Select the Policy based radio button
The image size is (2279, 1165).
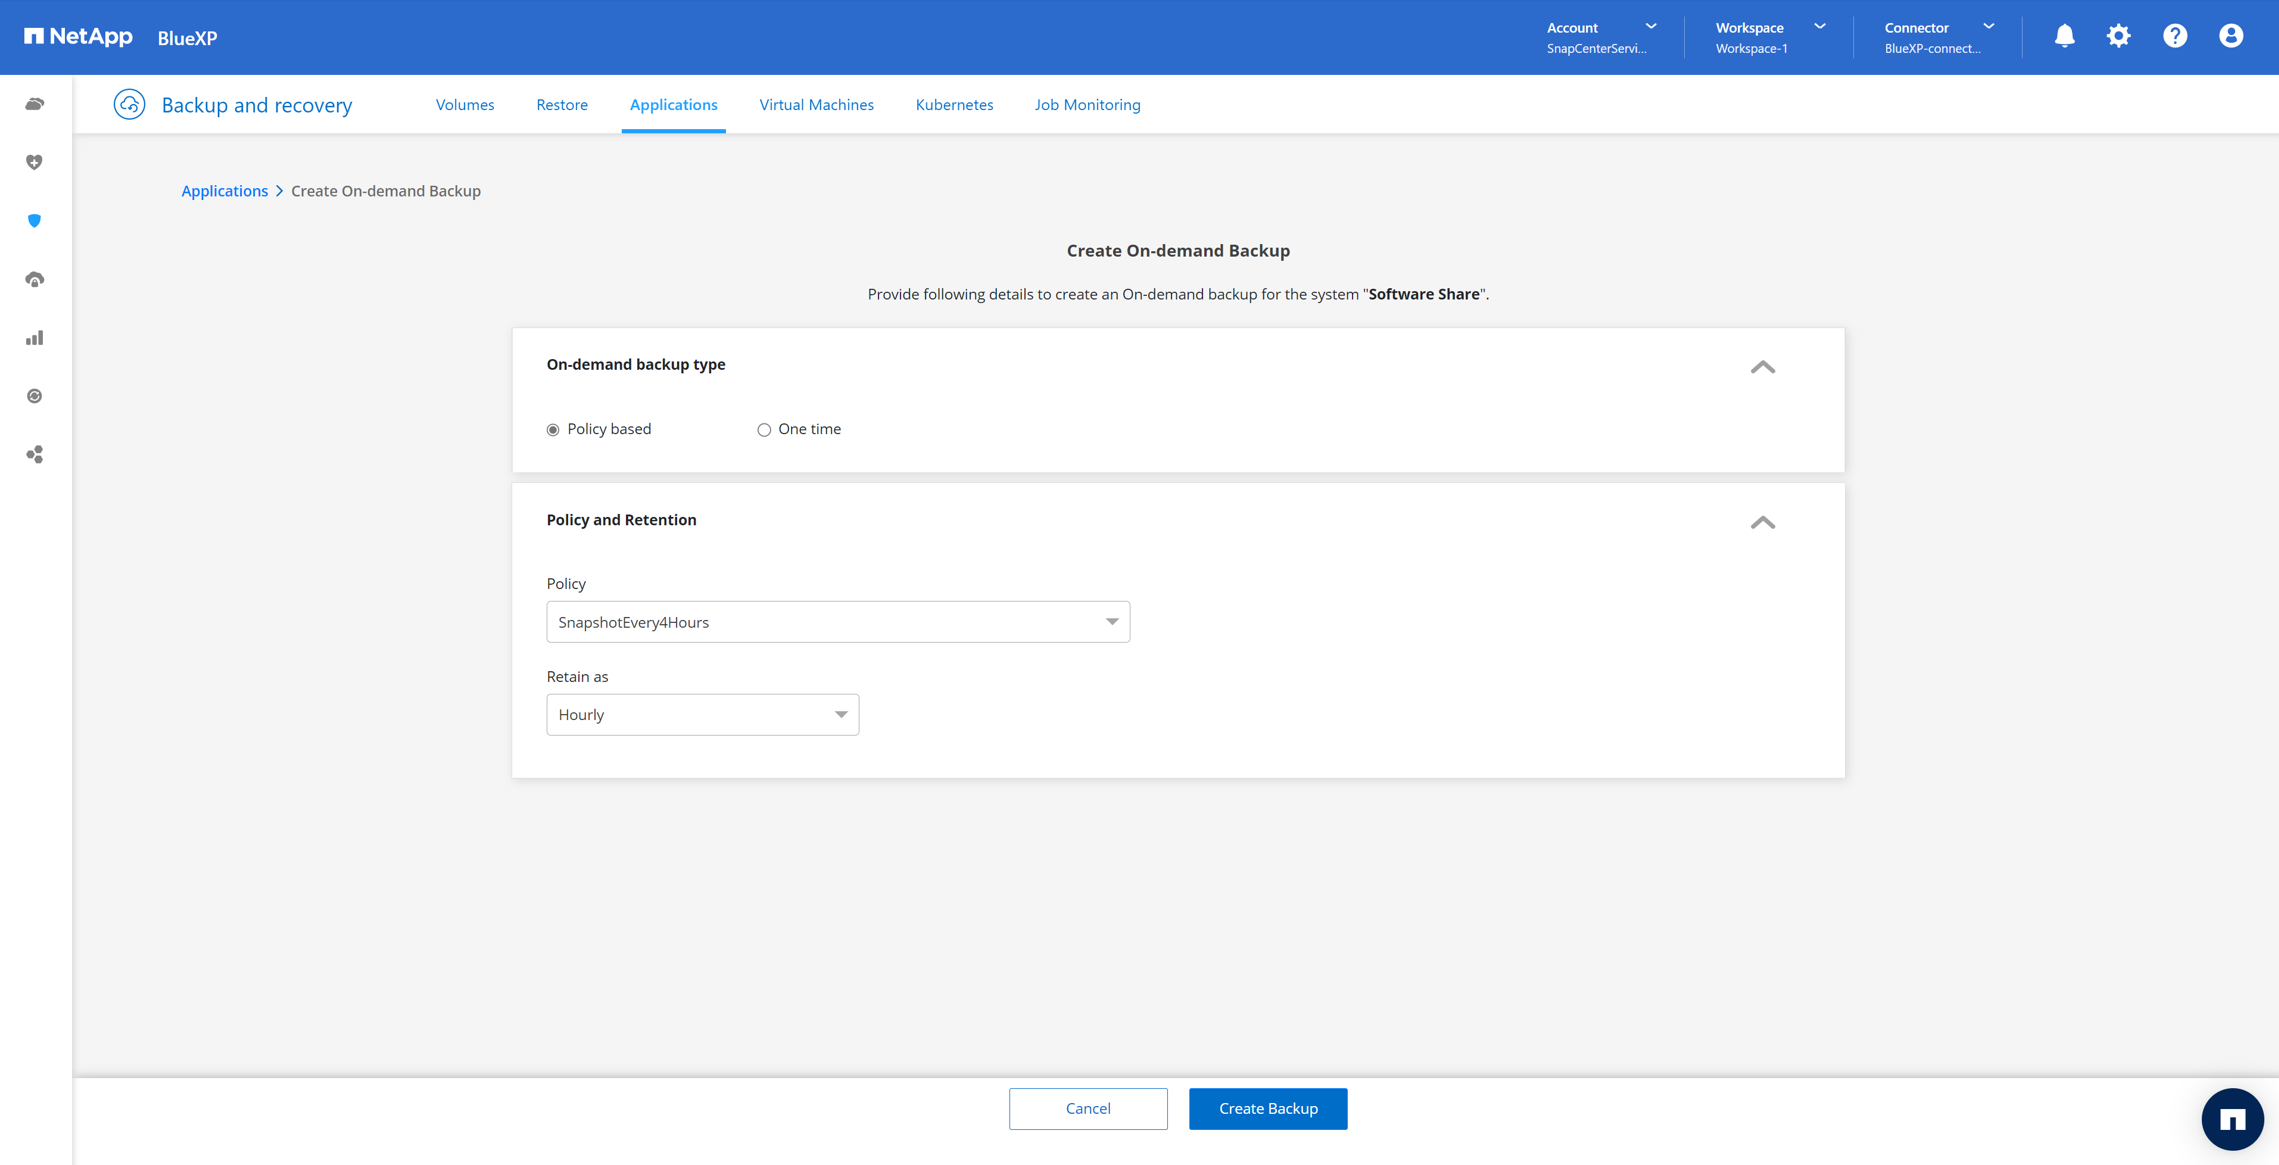coord(553,430)
